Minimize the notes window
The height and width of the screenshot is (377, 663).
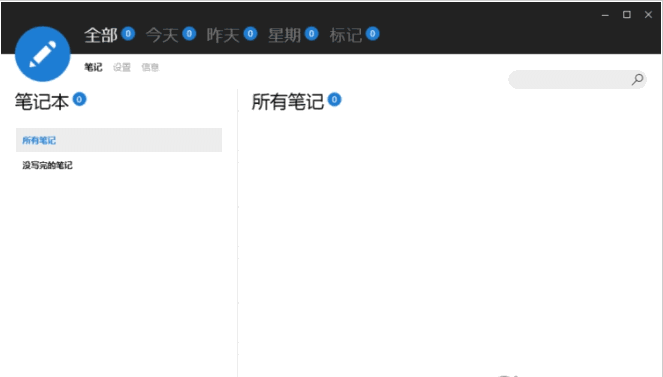pos(605,15)
